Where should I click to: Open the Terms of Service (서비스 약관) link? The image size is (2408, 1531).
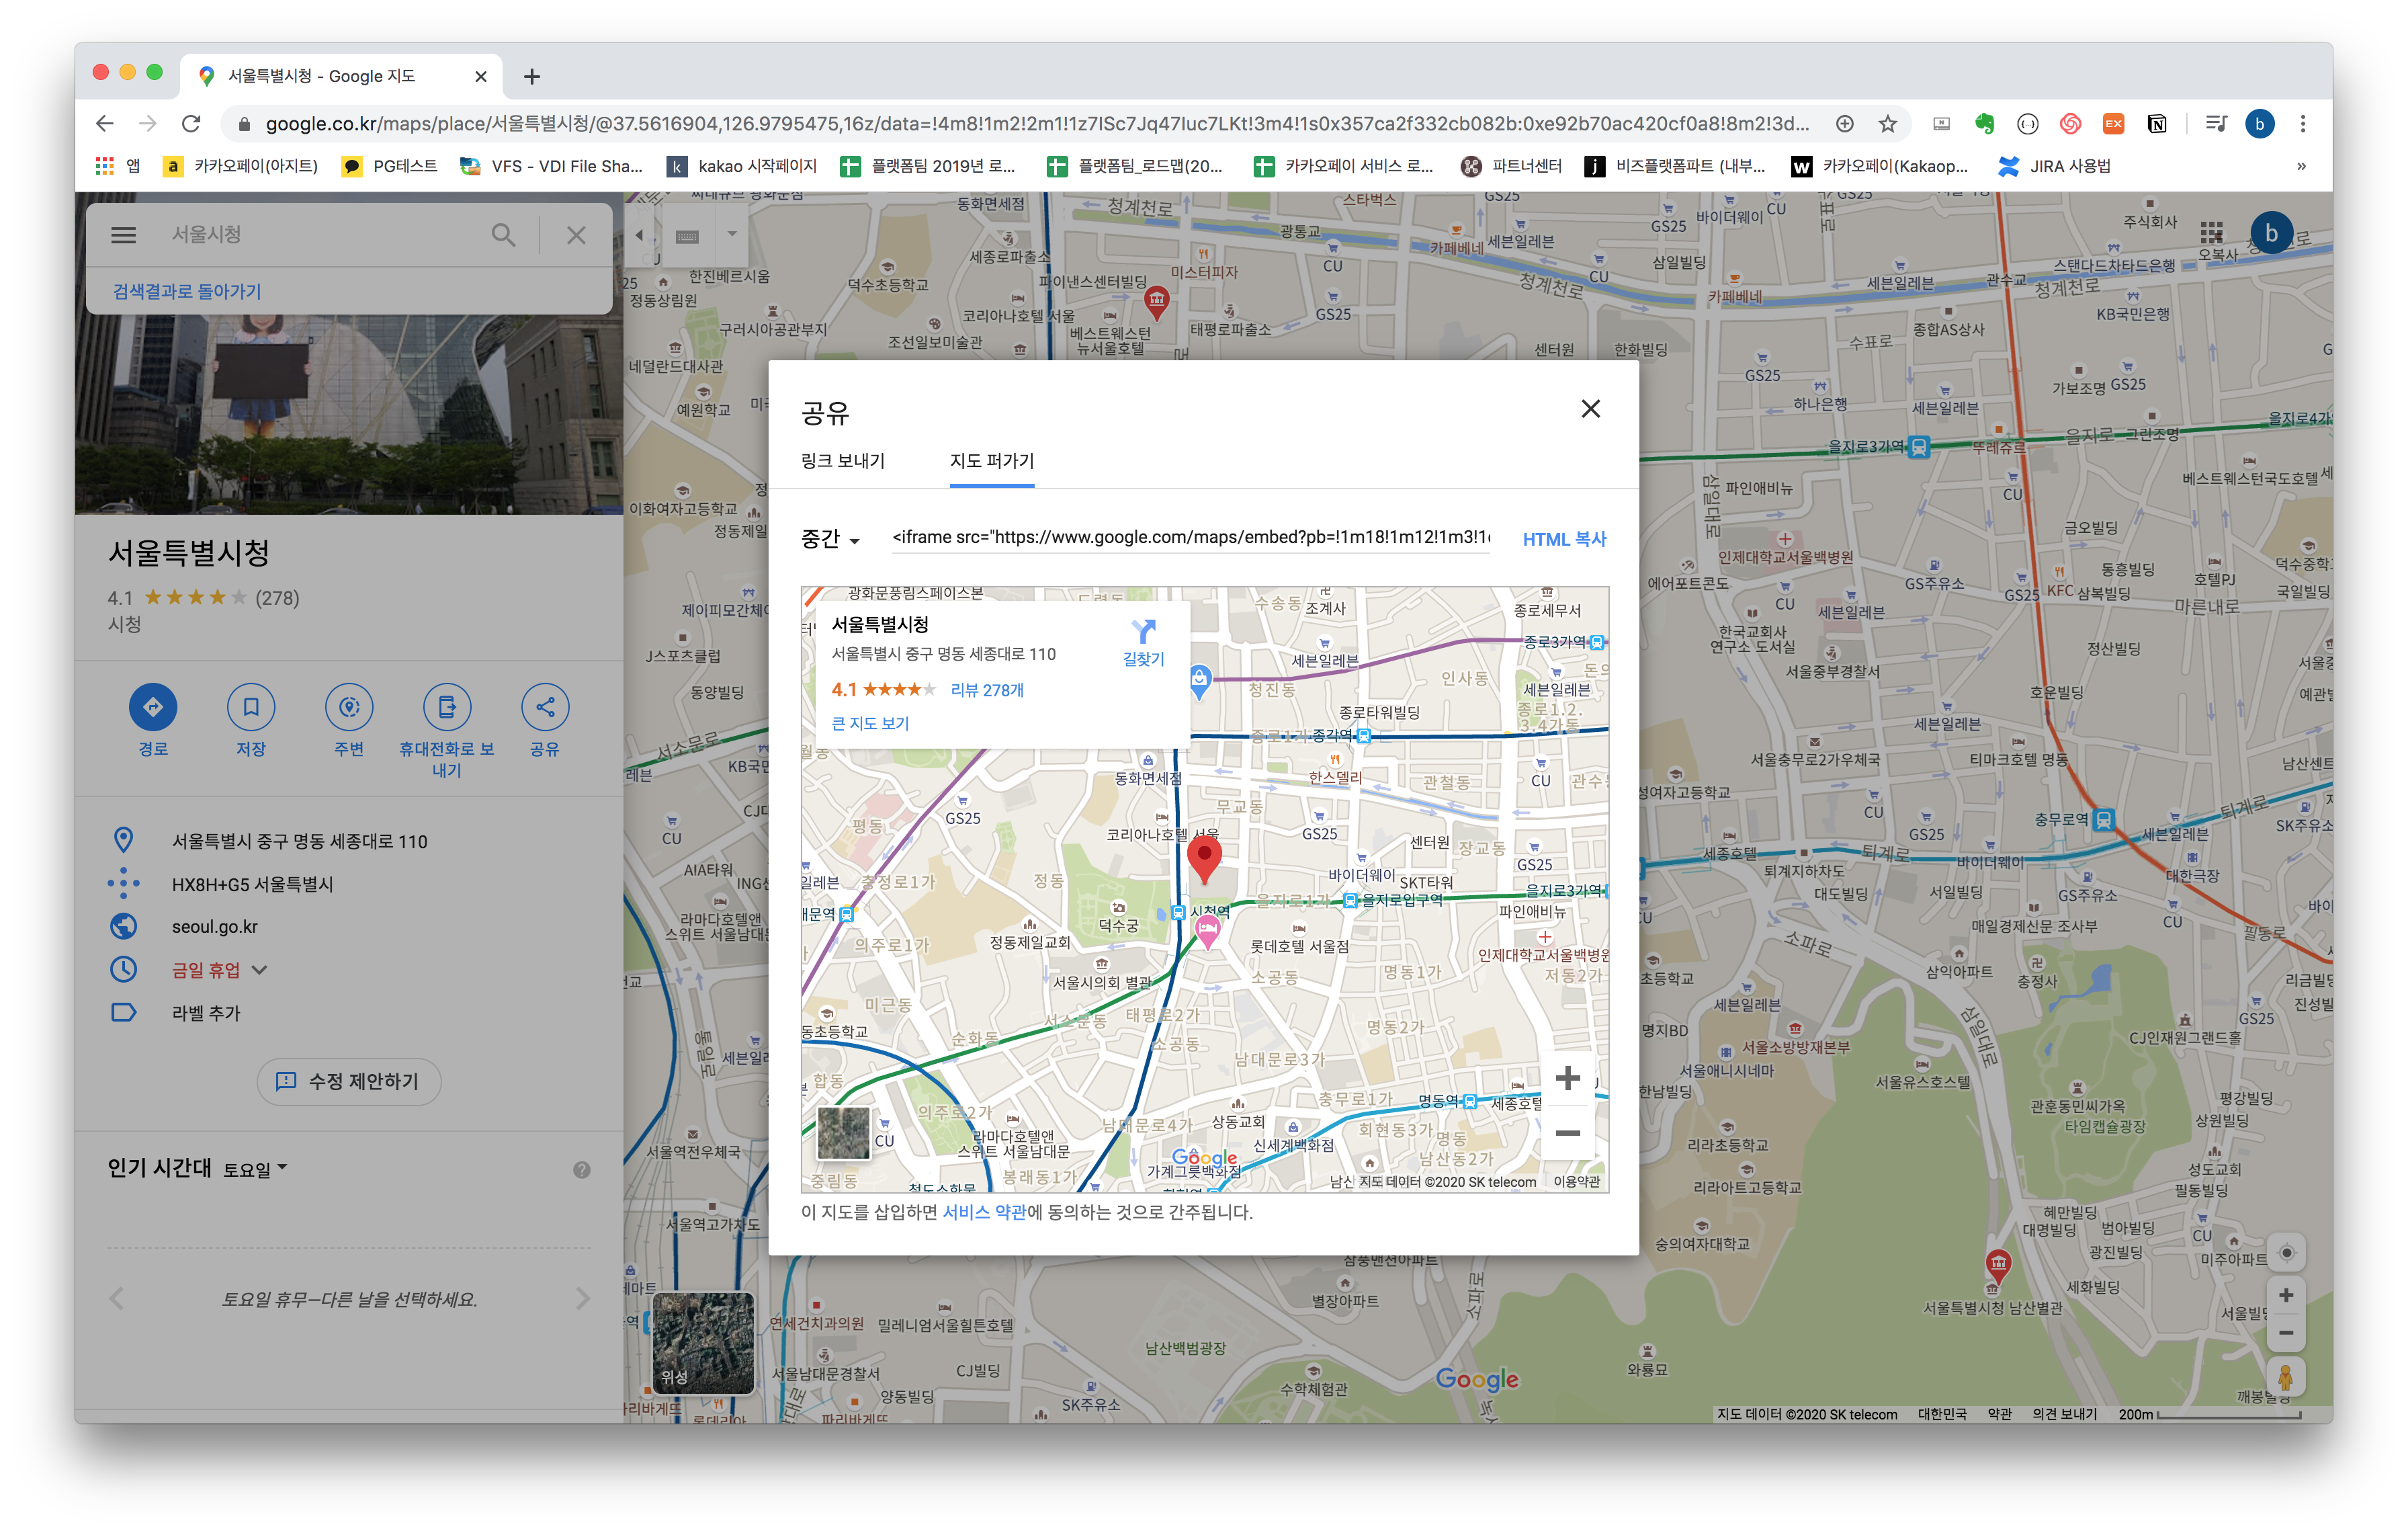click(984, 1212)
